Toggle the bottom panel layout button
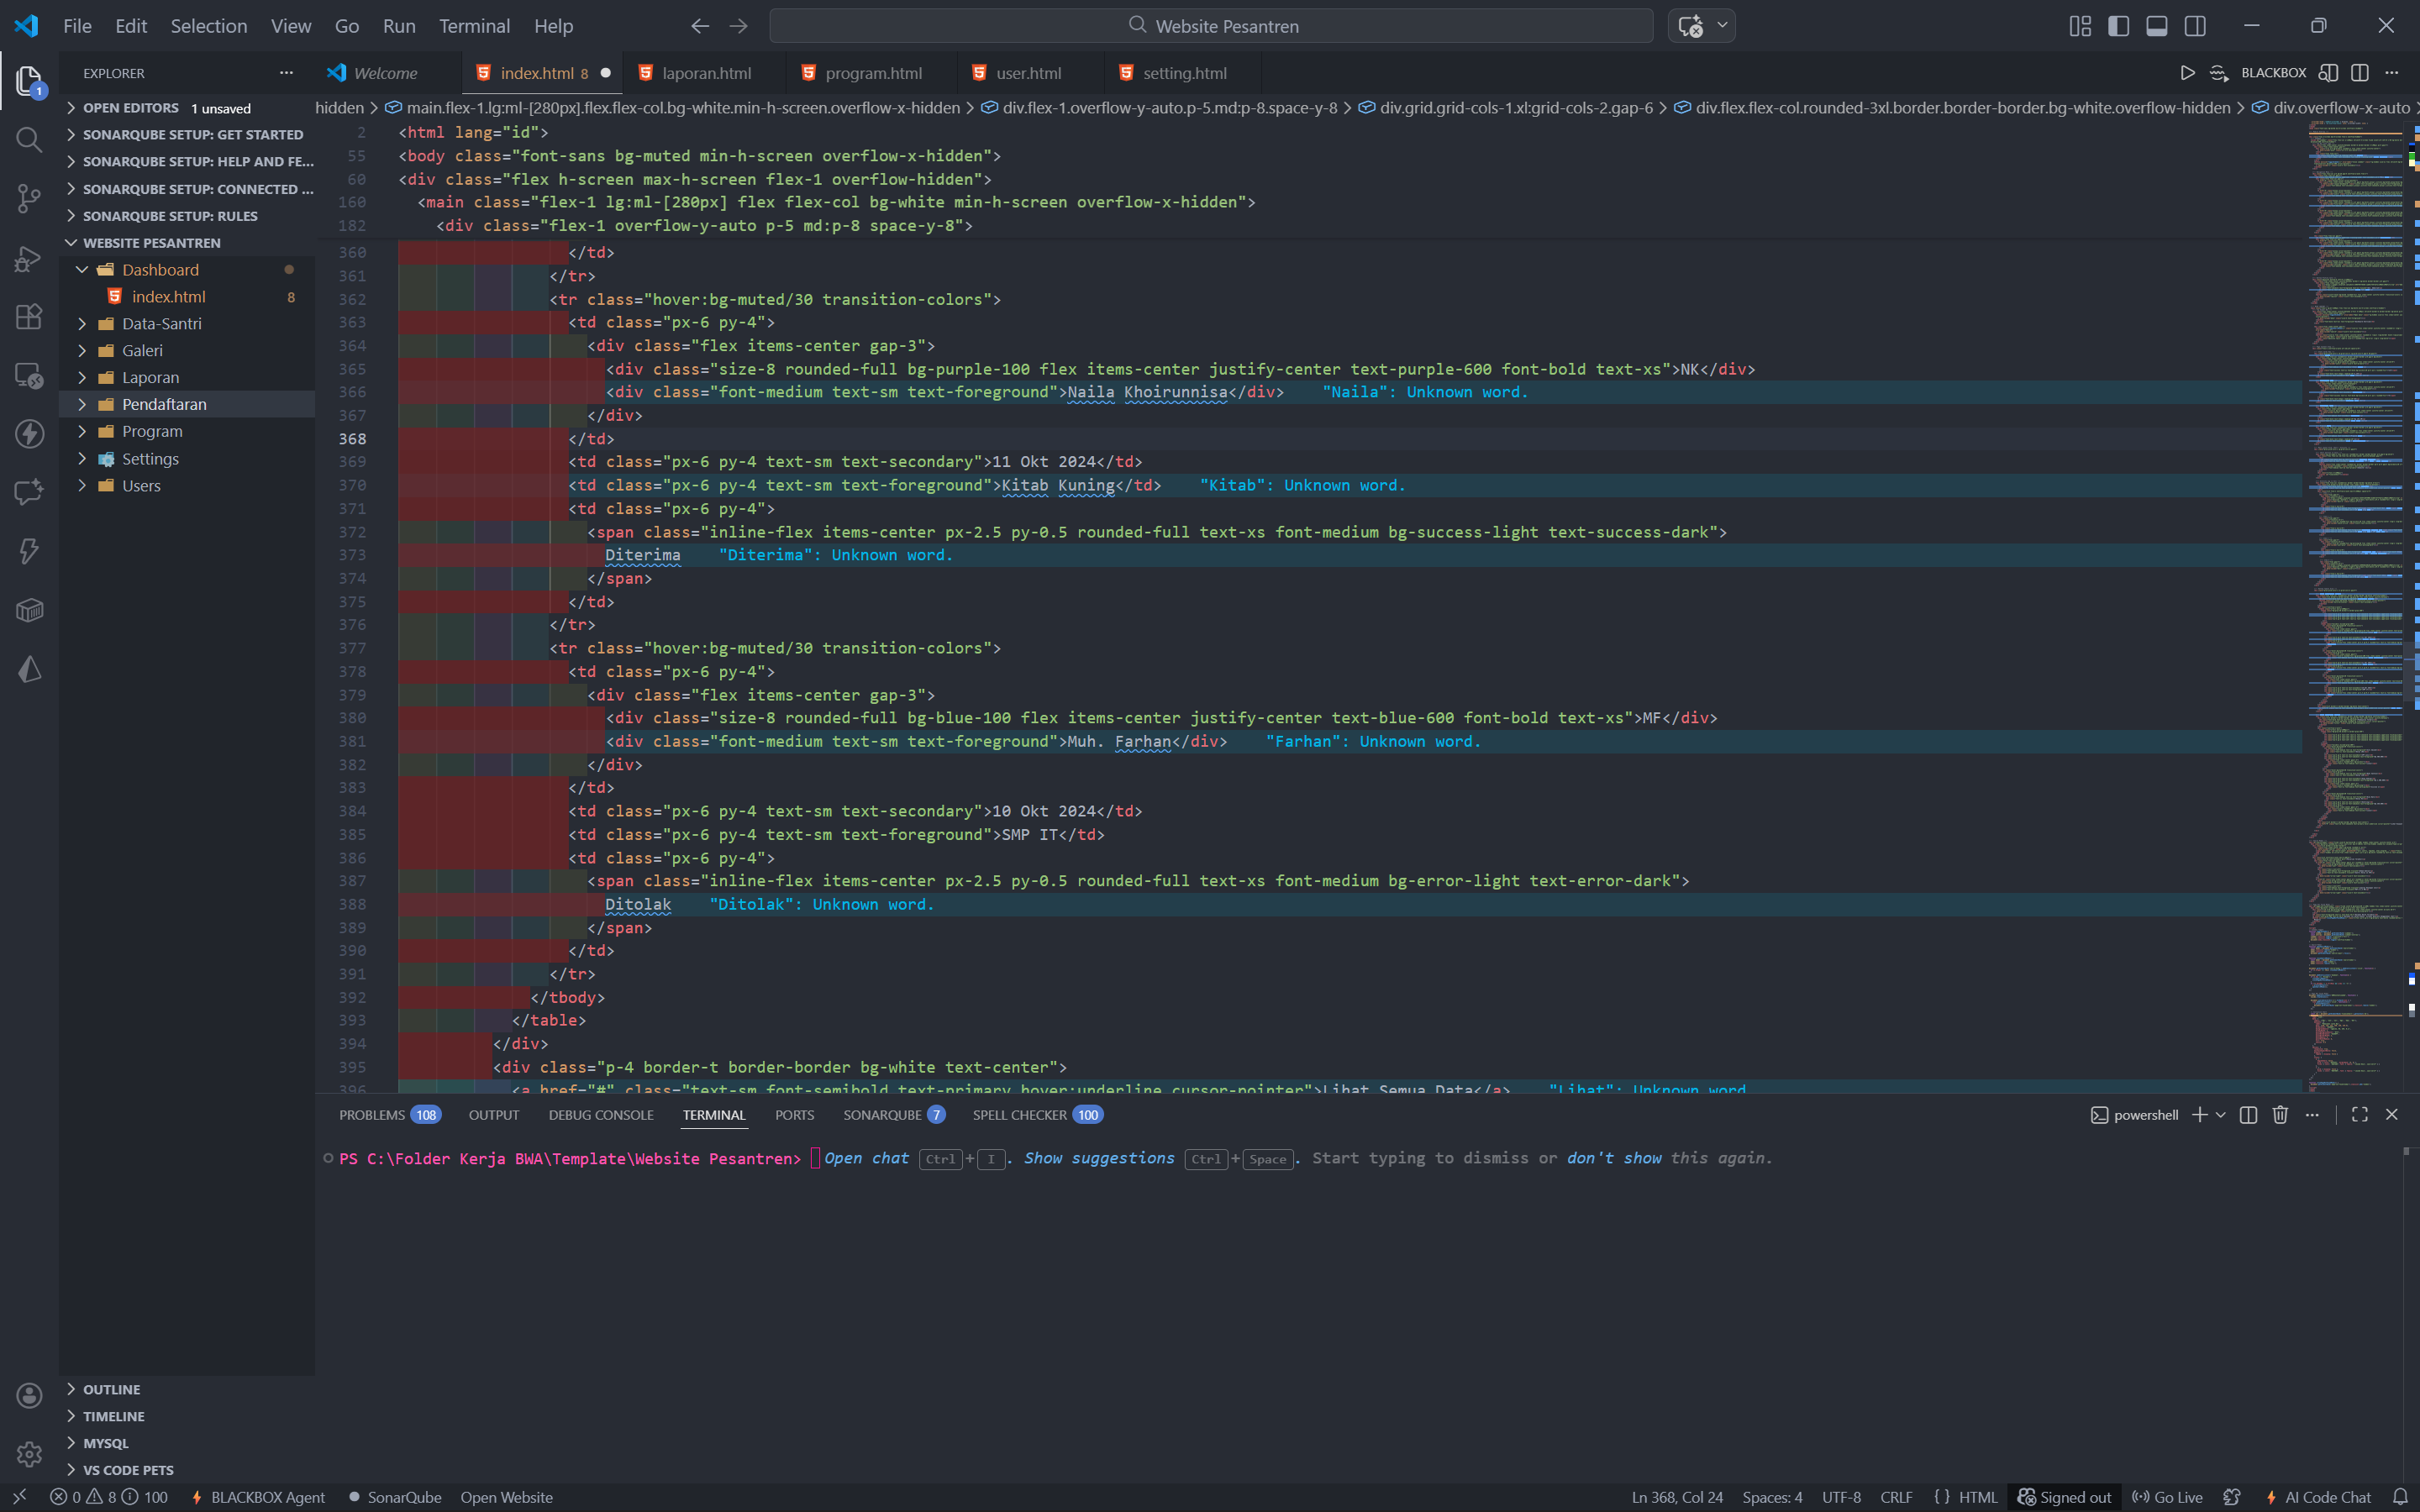2420x1512 pixels. 2156,26
